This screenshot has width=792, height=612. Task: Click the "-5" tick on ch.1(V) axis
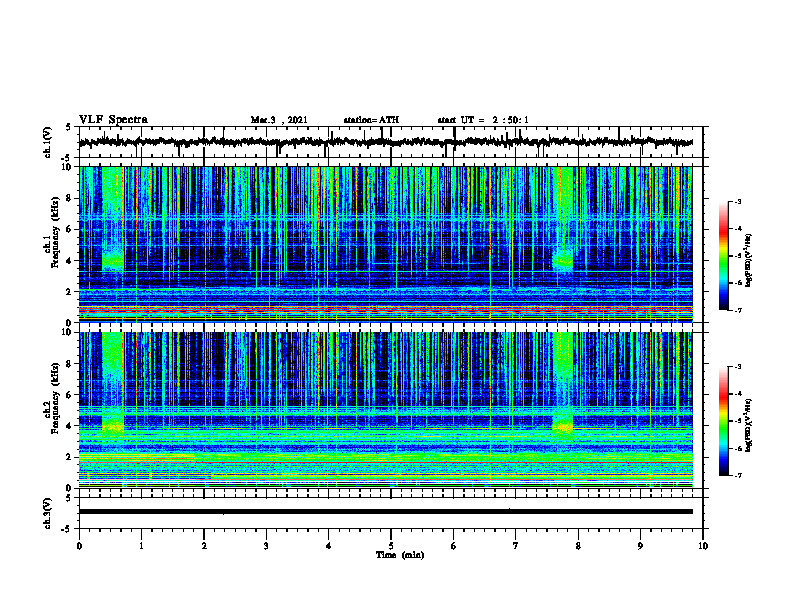67,158
